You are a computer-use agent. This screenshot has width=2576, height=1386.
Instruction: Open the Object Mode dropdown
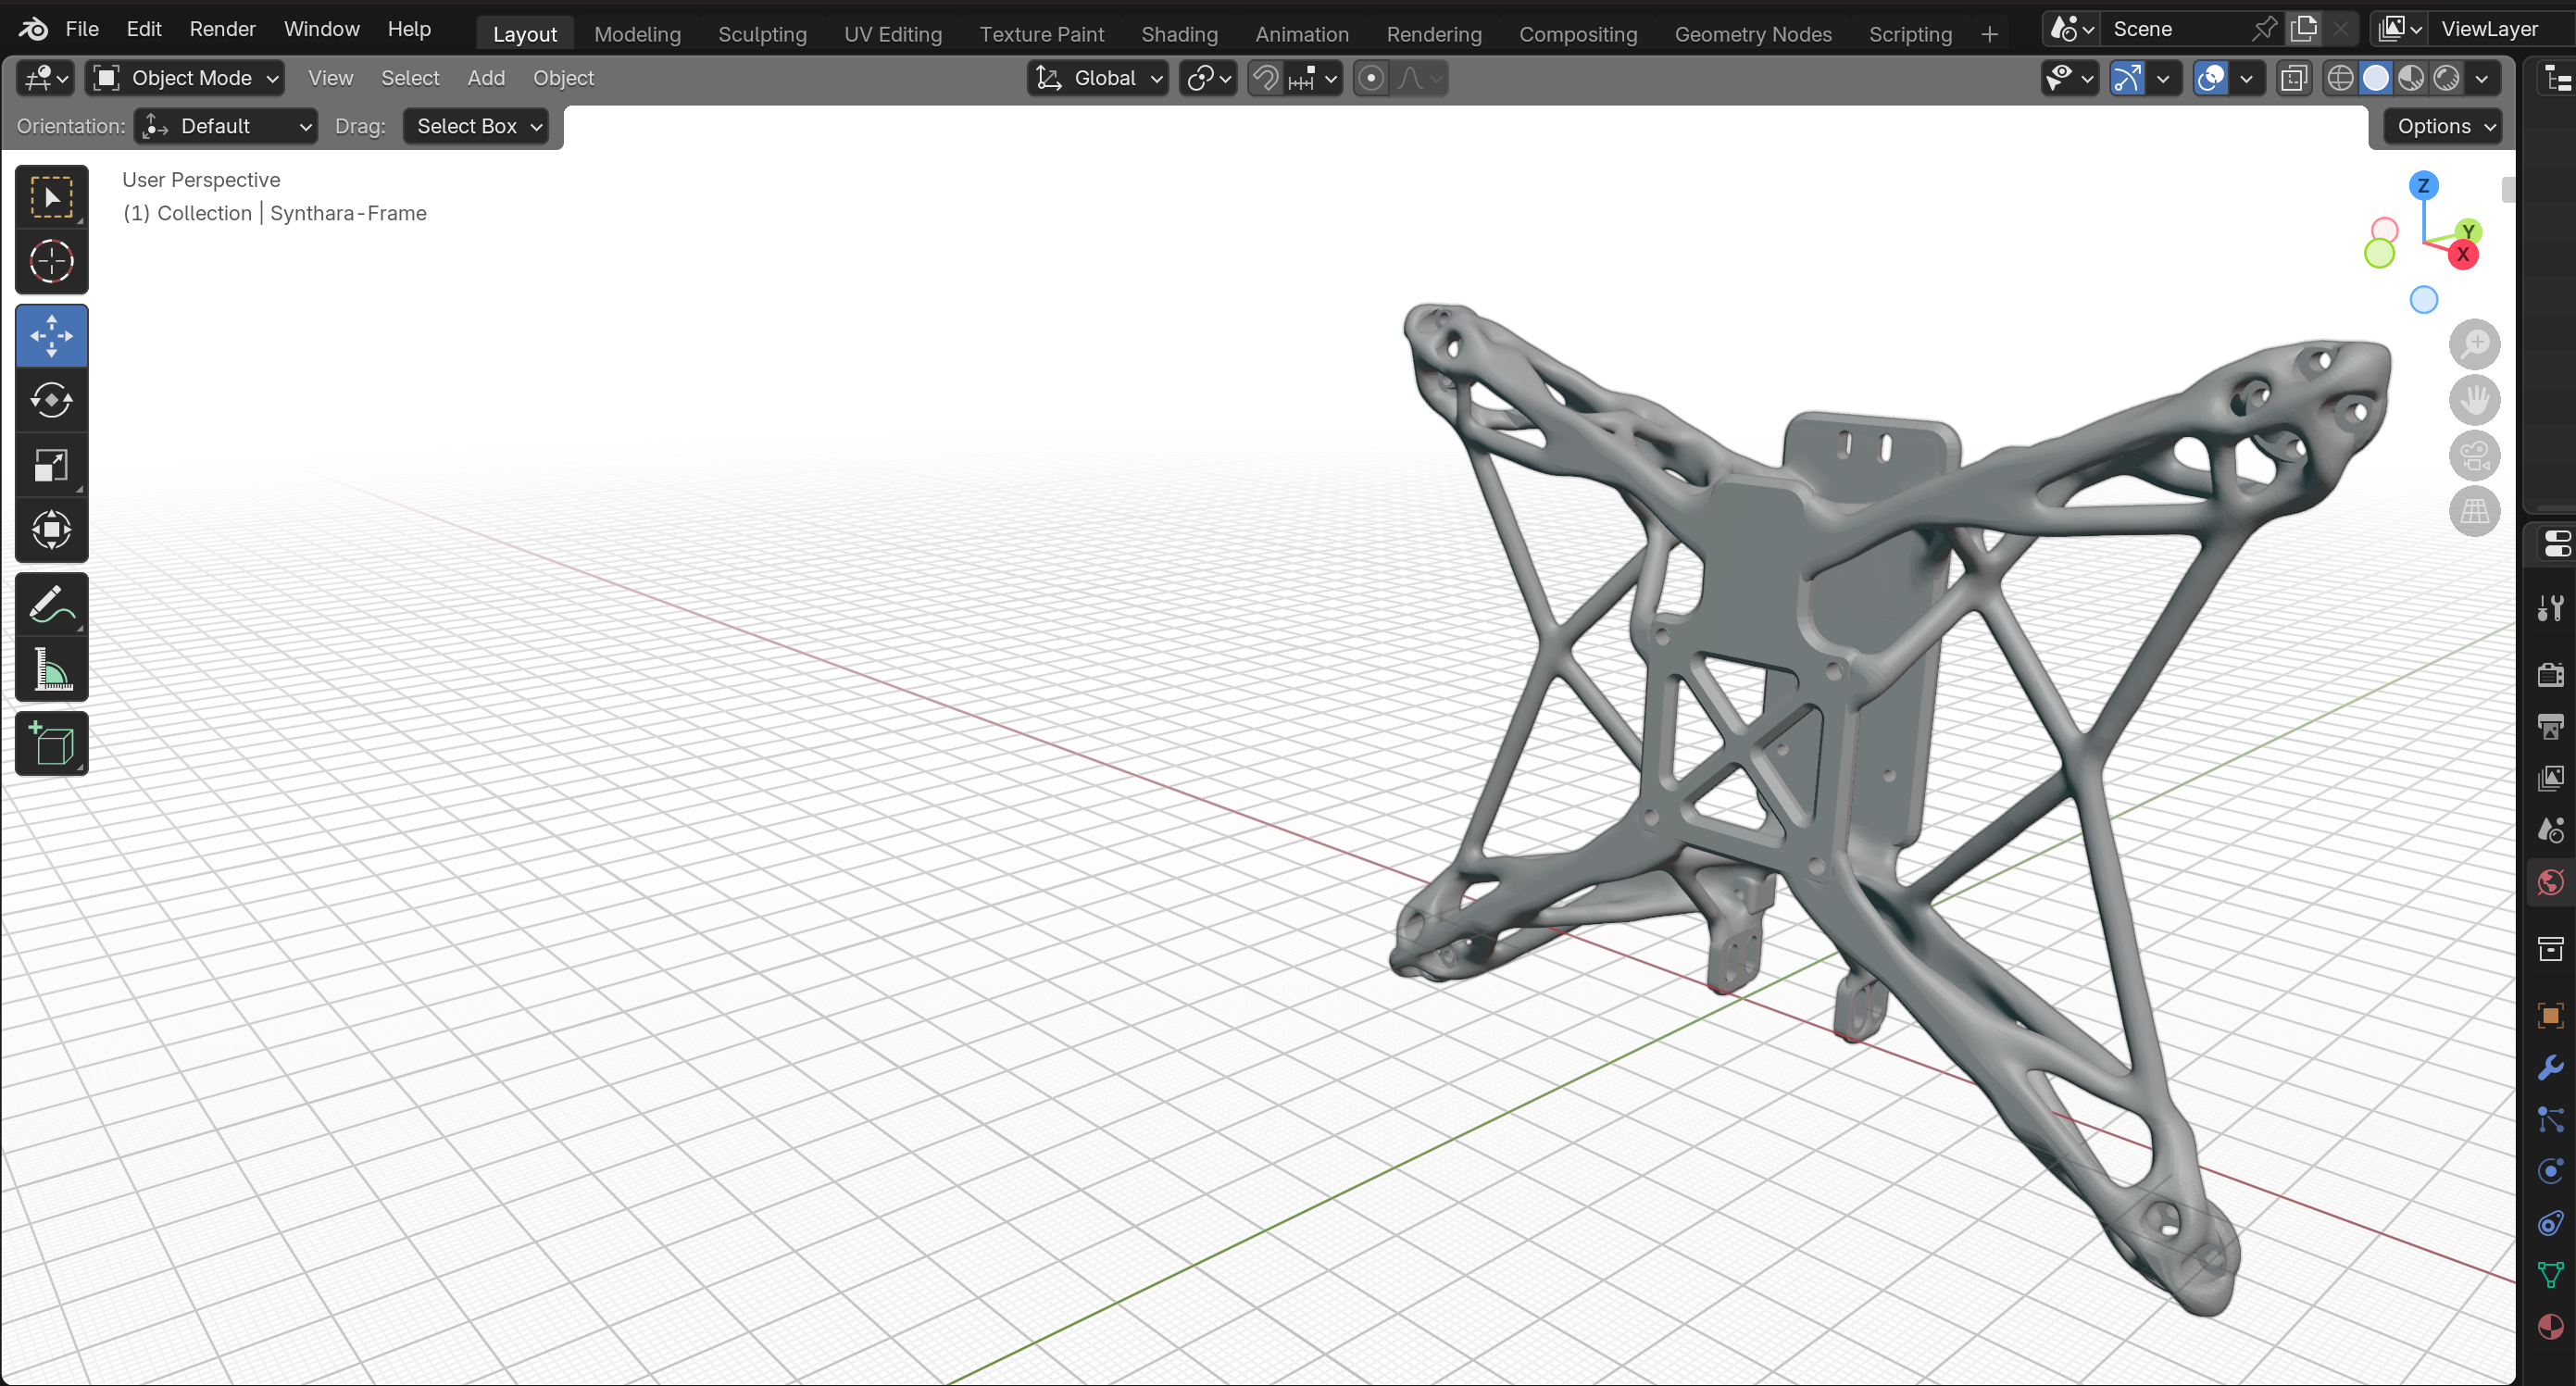(x=184, y=78)
